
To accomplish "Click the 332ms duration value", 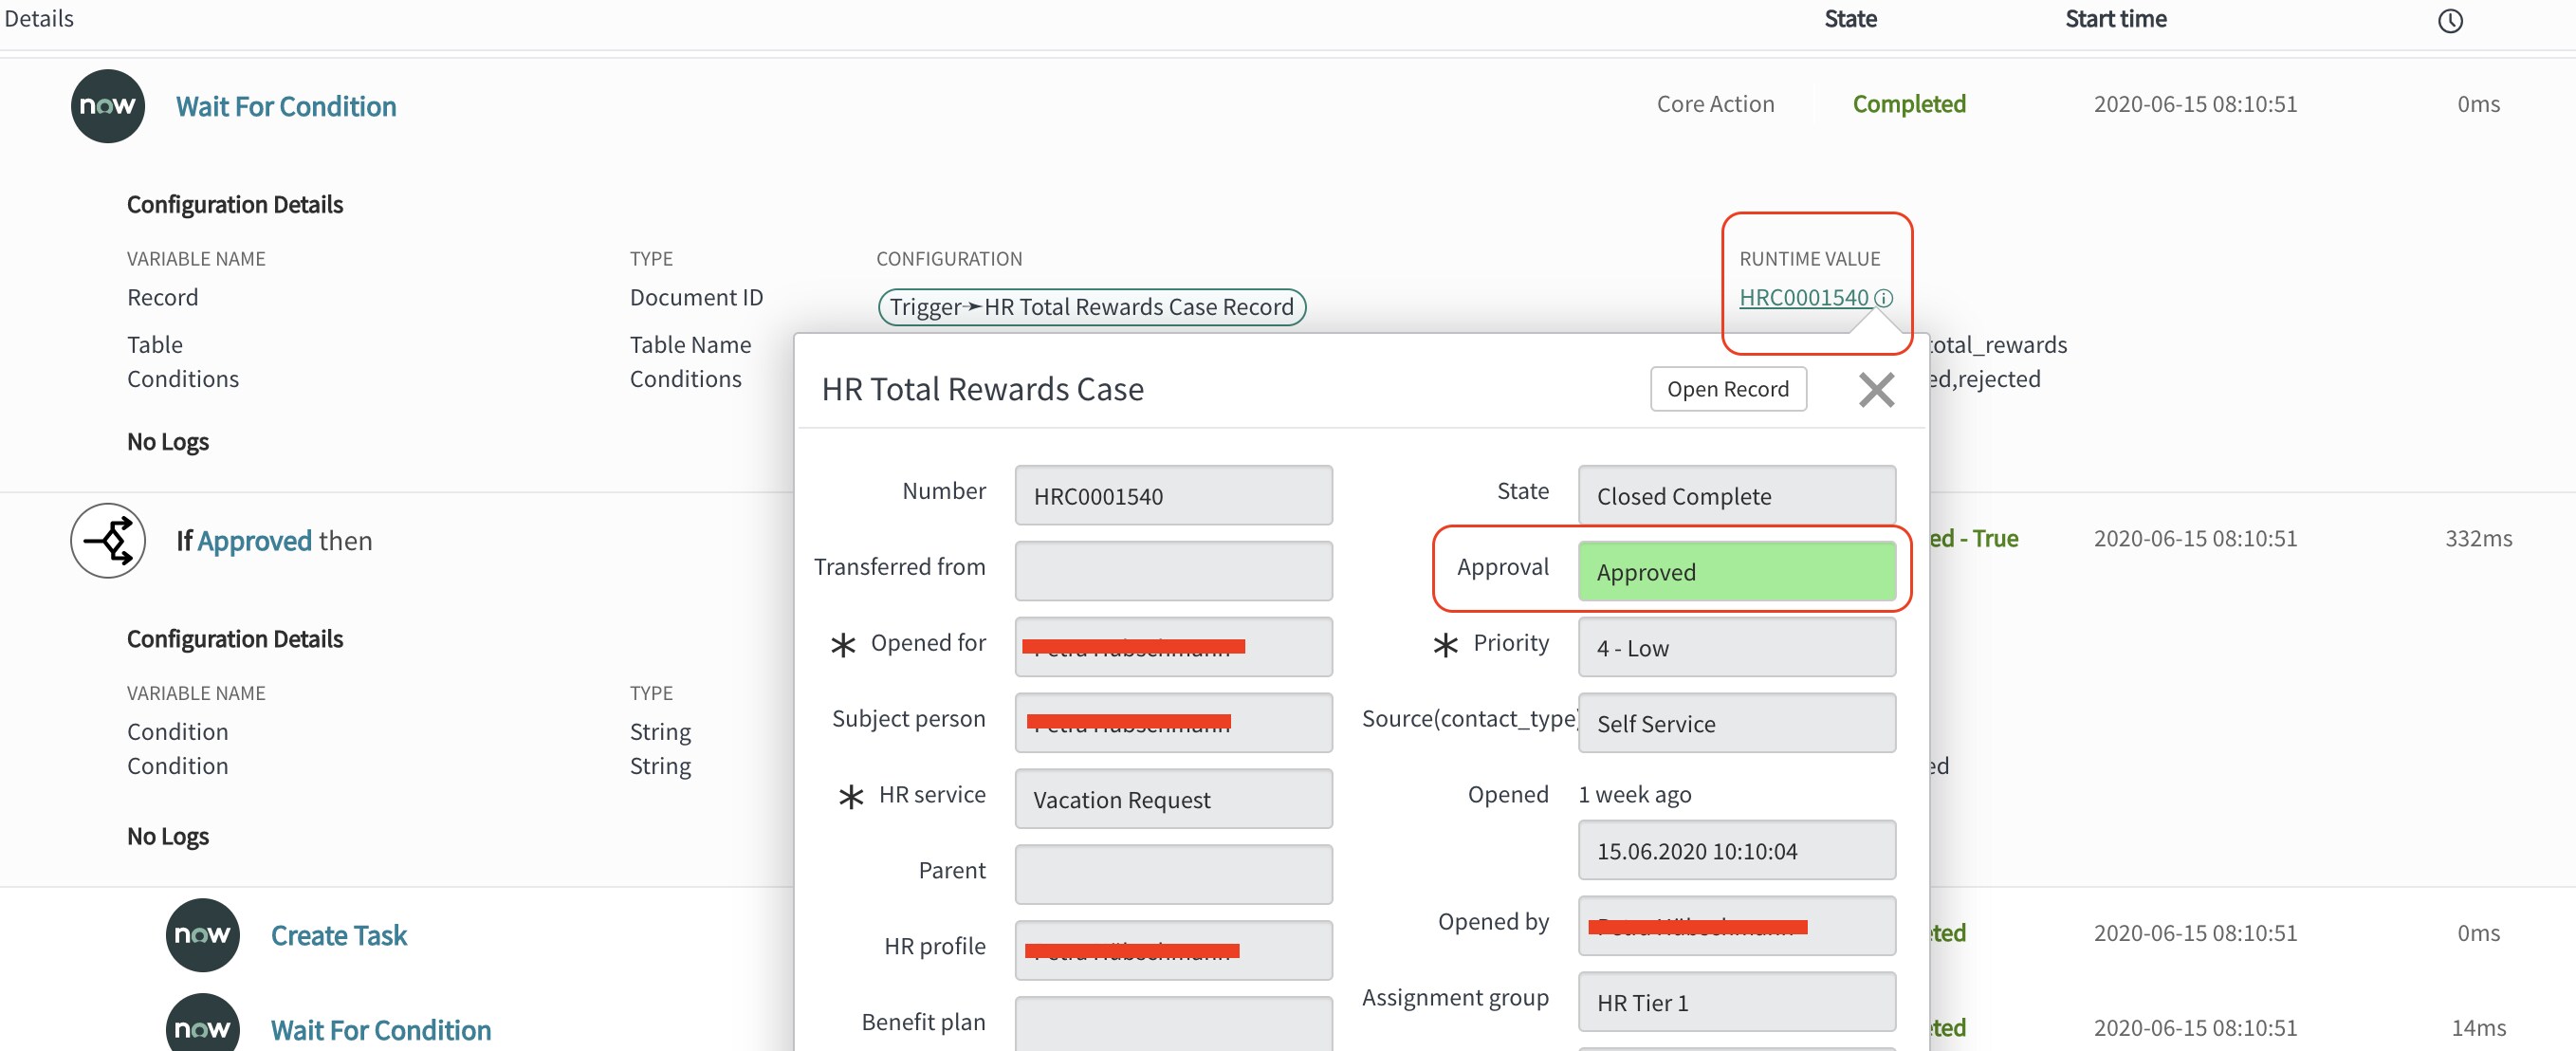I will tap(2478, 538).
